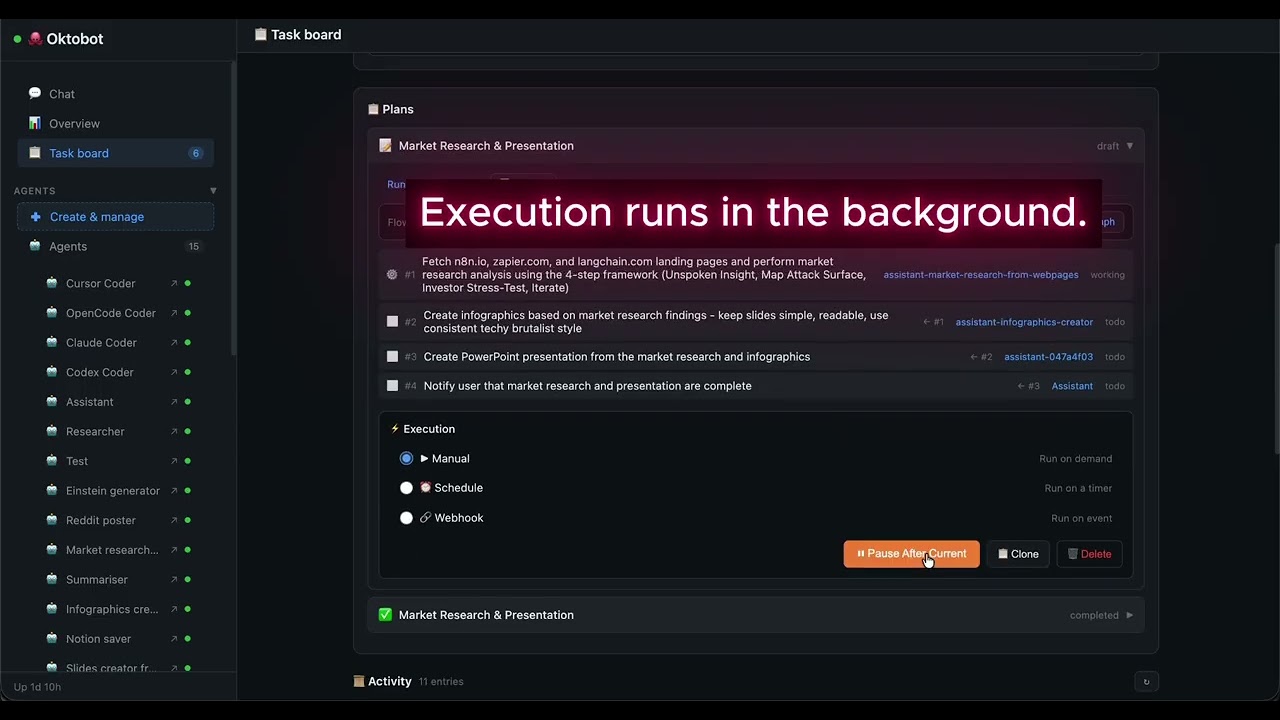
Task: Open the Assistant link on step #4
Action: tap(1072, 386)
